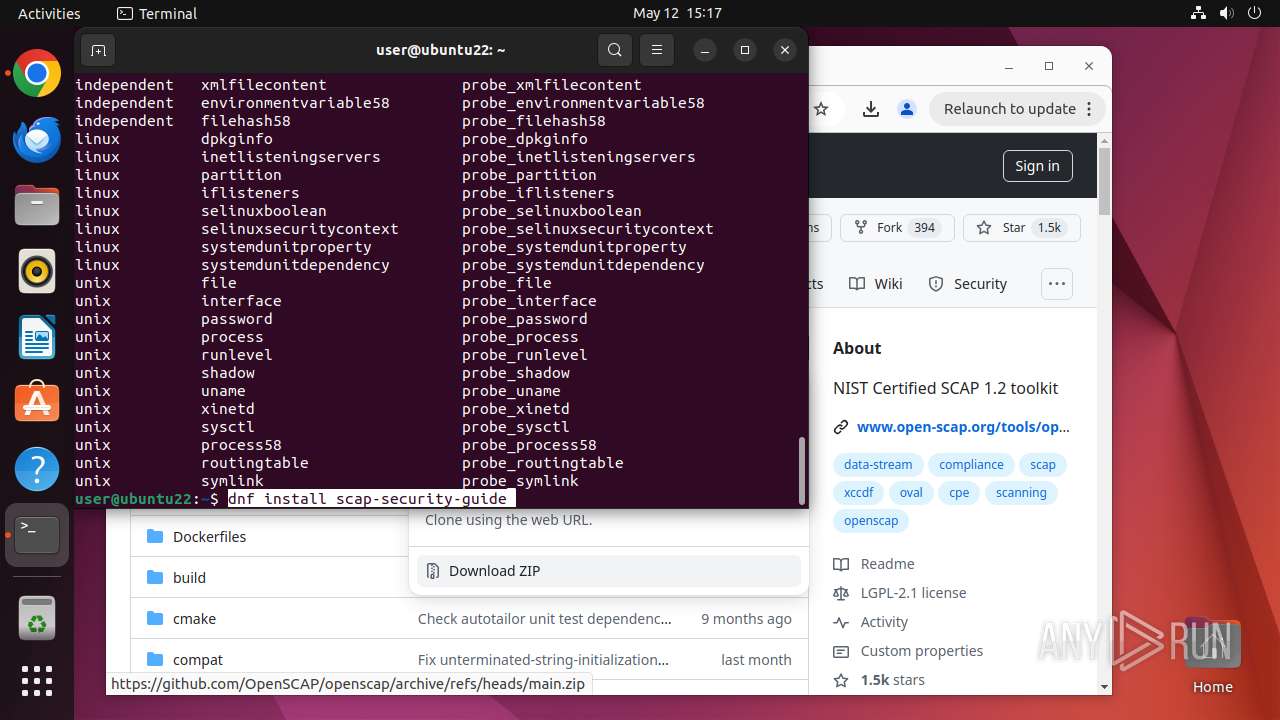Open the LGPL-2.1 license link
This screenshot has width=1280, height=720.
click(x=913, y=593)
